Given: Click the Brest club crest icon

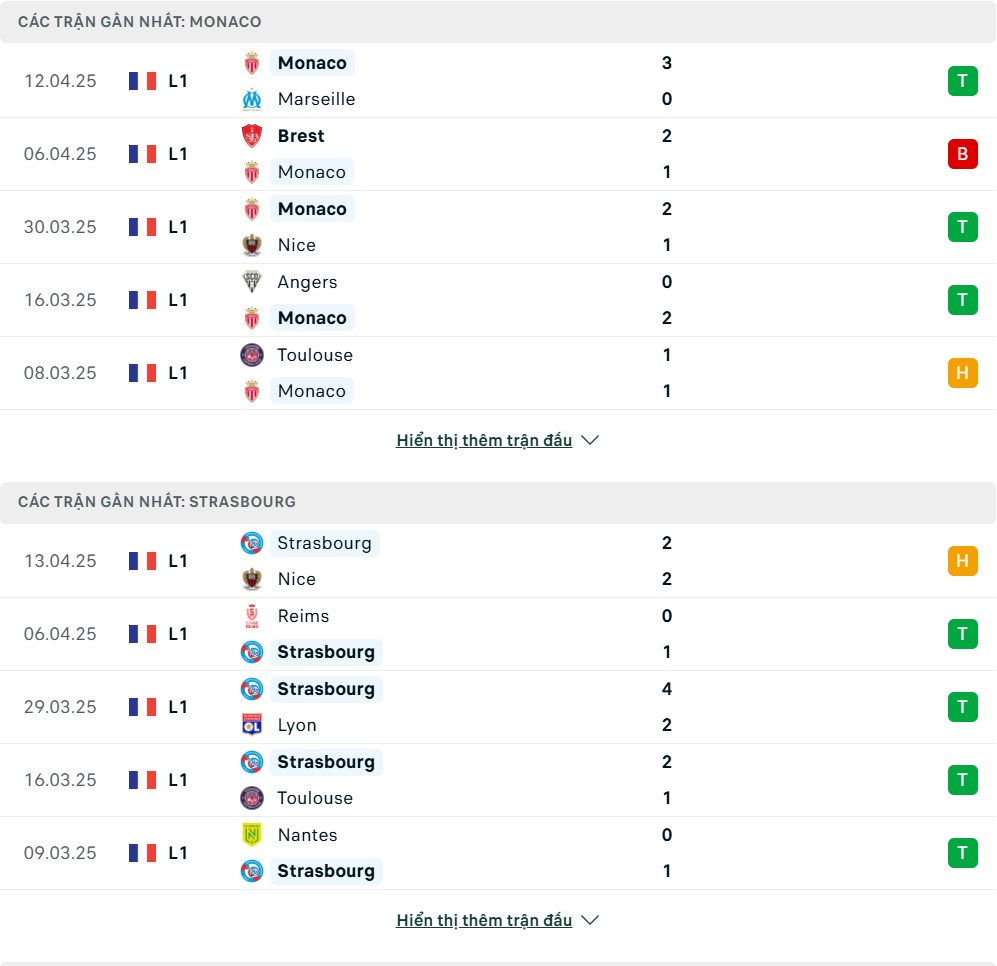Looking at the screenshot, I should pos(252,136).
